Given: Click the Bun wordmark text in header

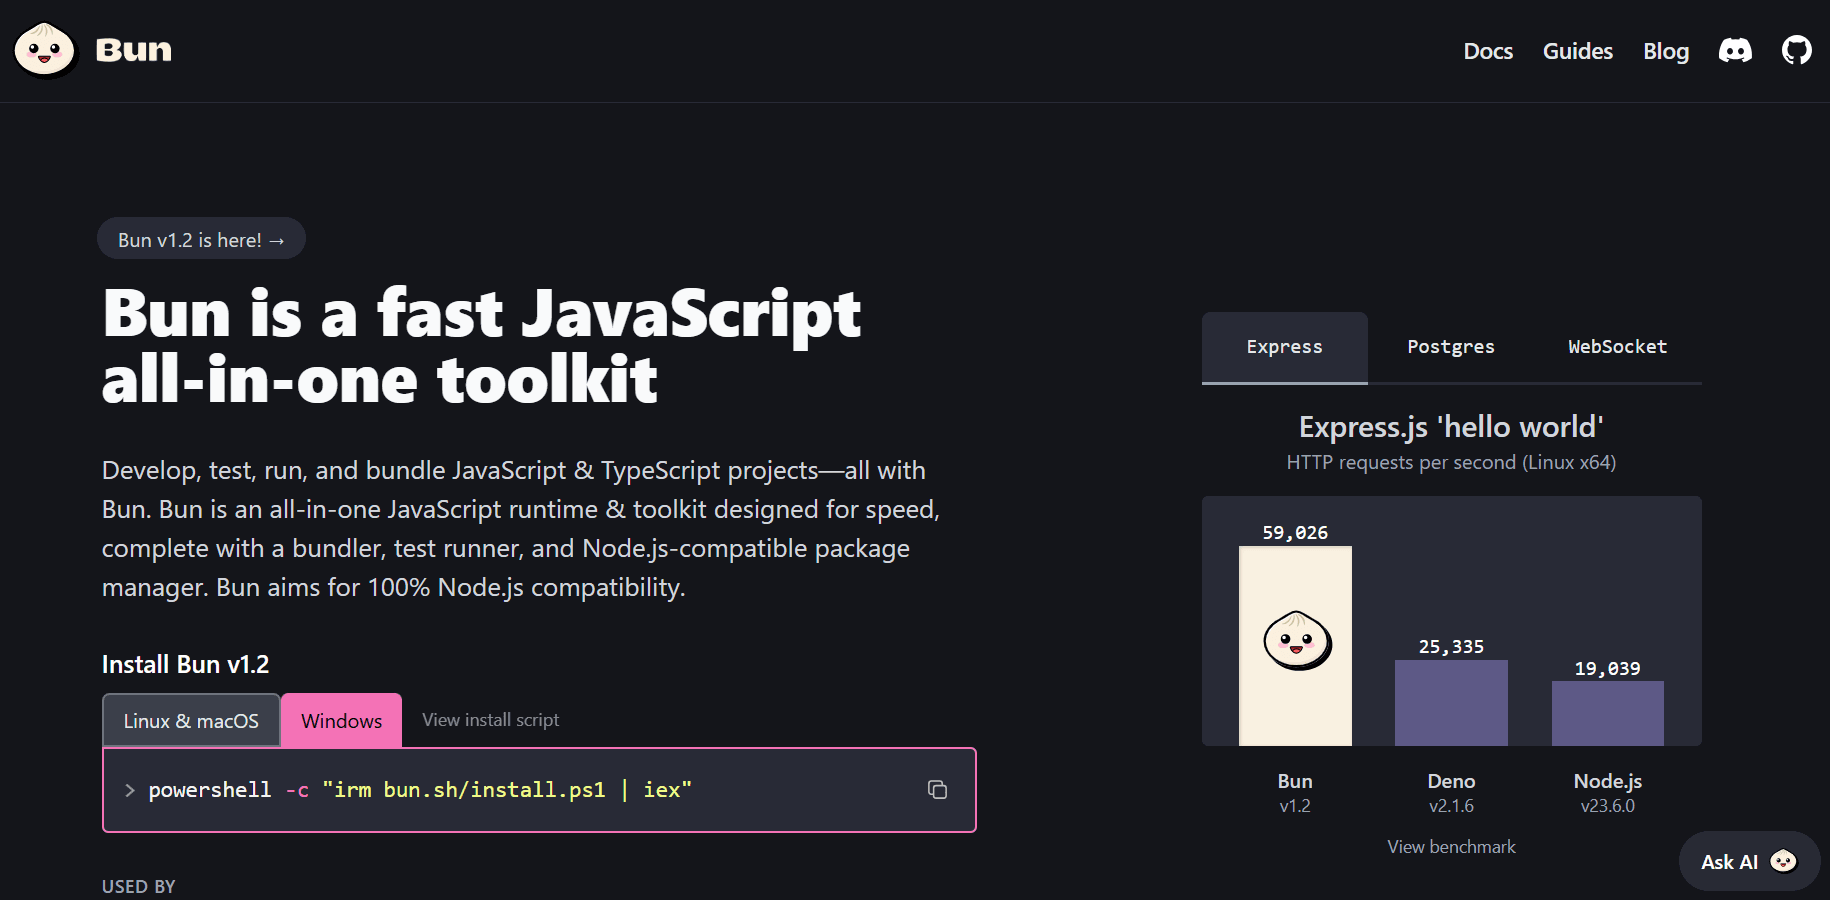Looking at the screenshot, I should click(x=134, y=50).
